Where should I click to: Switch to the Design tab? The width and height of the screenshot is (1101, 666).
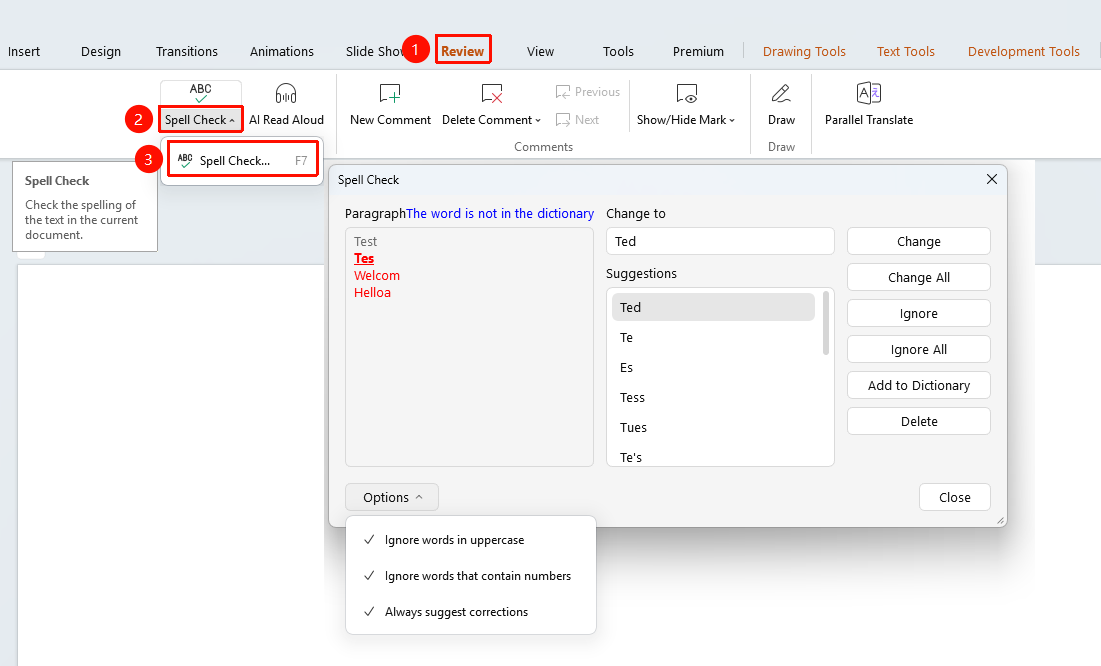(x=101, y=51)
